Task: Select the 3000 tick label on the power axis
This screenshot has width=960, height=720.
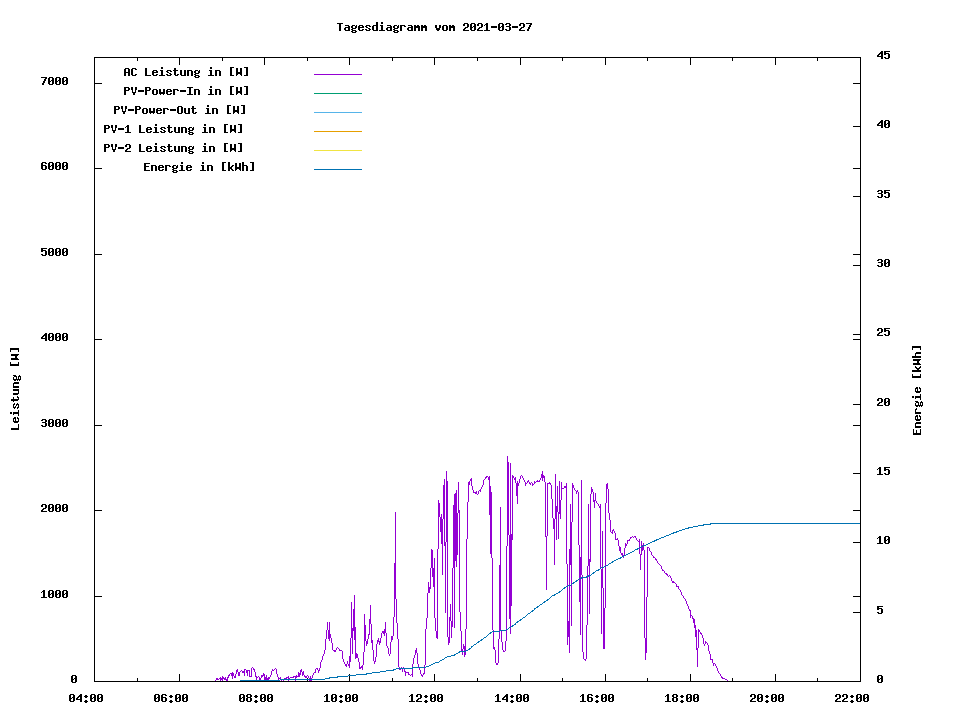Action: (53, 424)
